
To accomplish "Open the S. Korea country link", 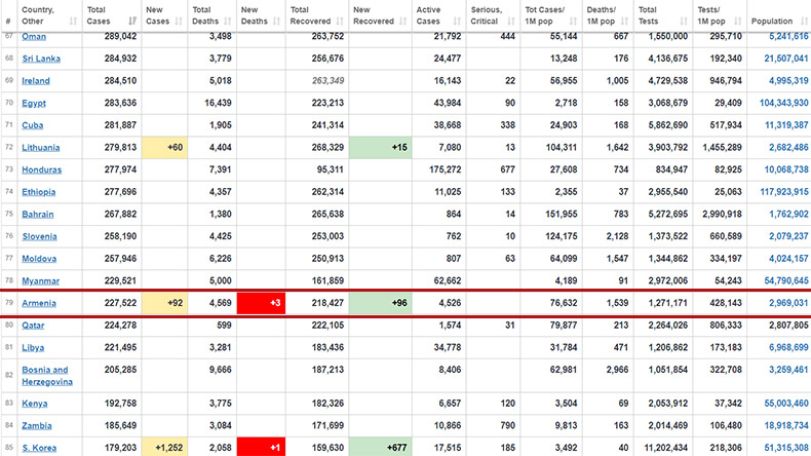I will pyautogui.click(x=39, y=448).
